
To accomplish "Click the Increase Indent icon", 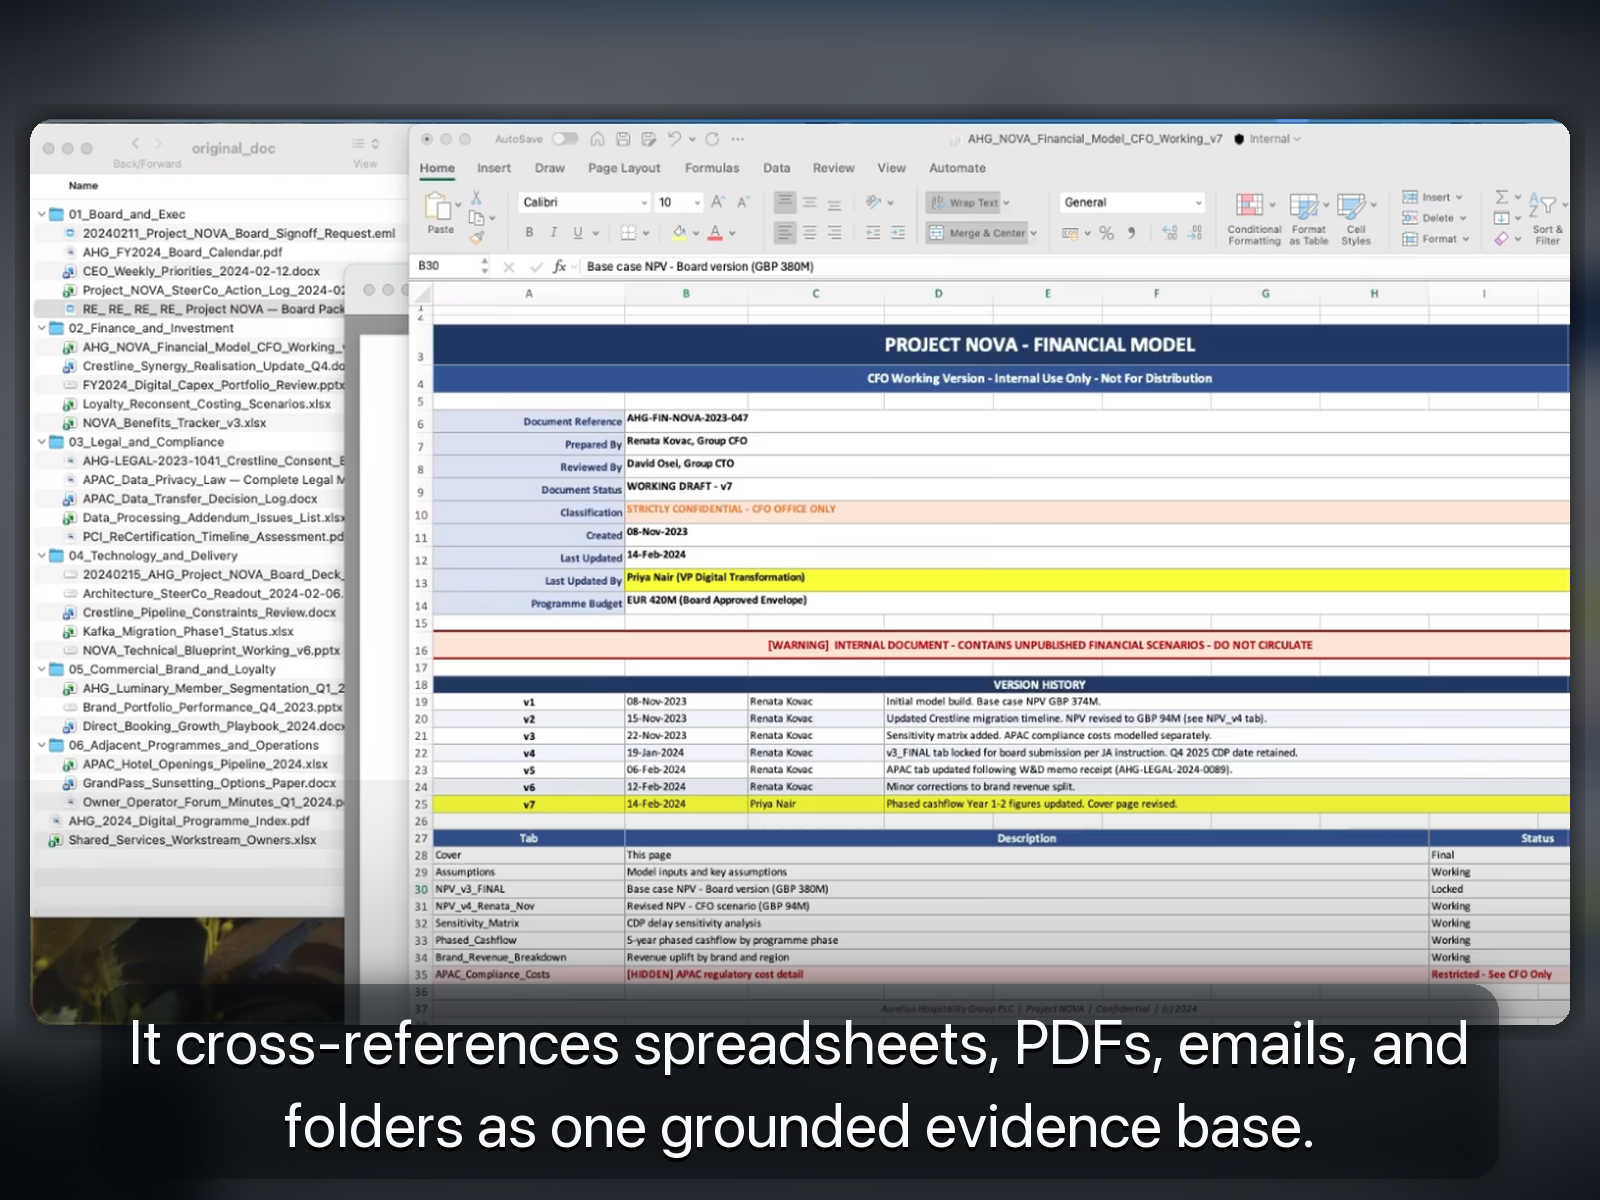I will (898, 232).
